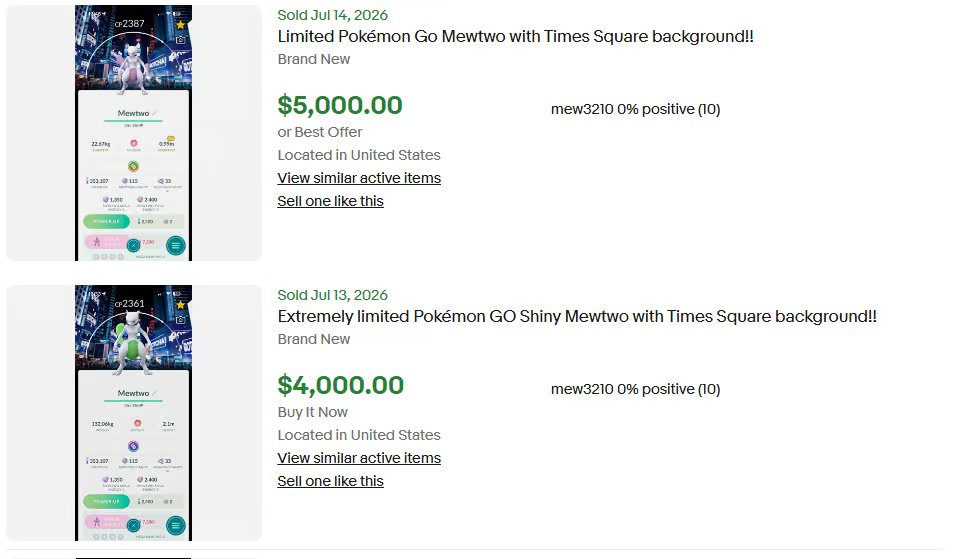Click Sell one like this under $5,000 listing

coord(331,201)
